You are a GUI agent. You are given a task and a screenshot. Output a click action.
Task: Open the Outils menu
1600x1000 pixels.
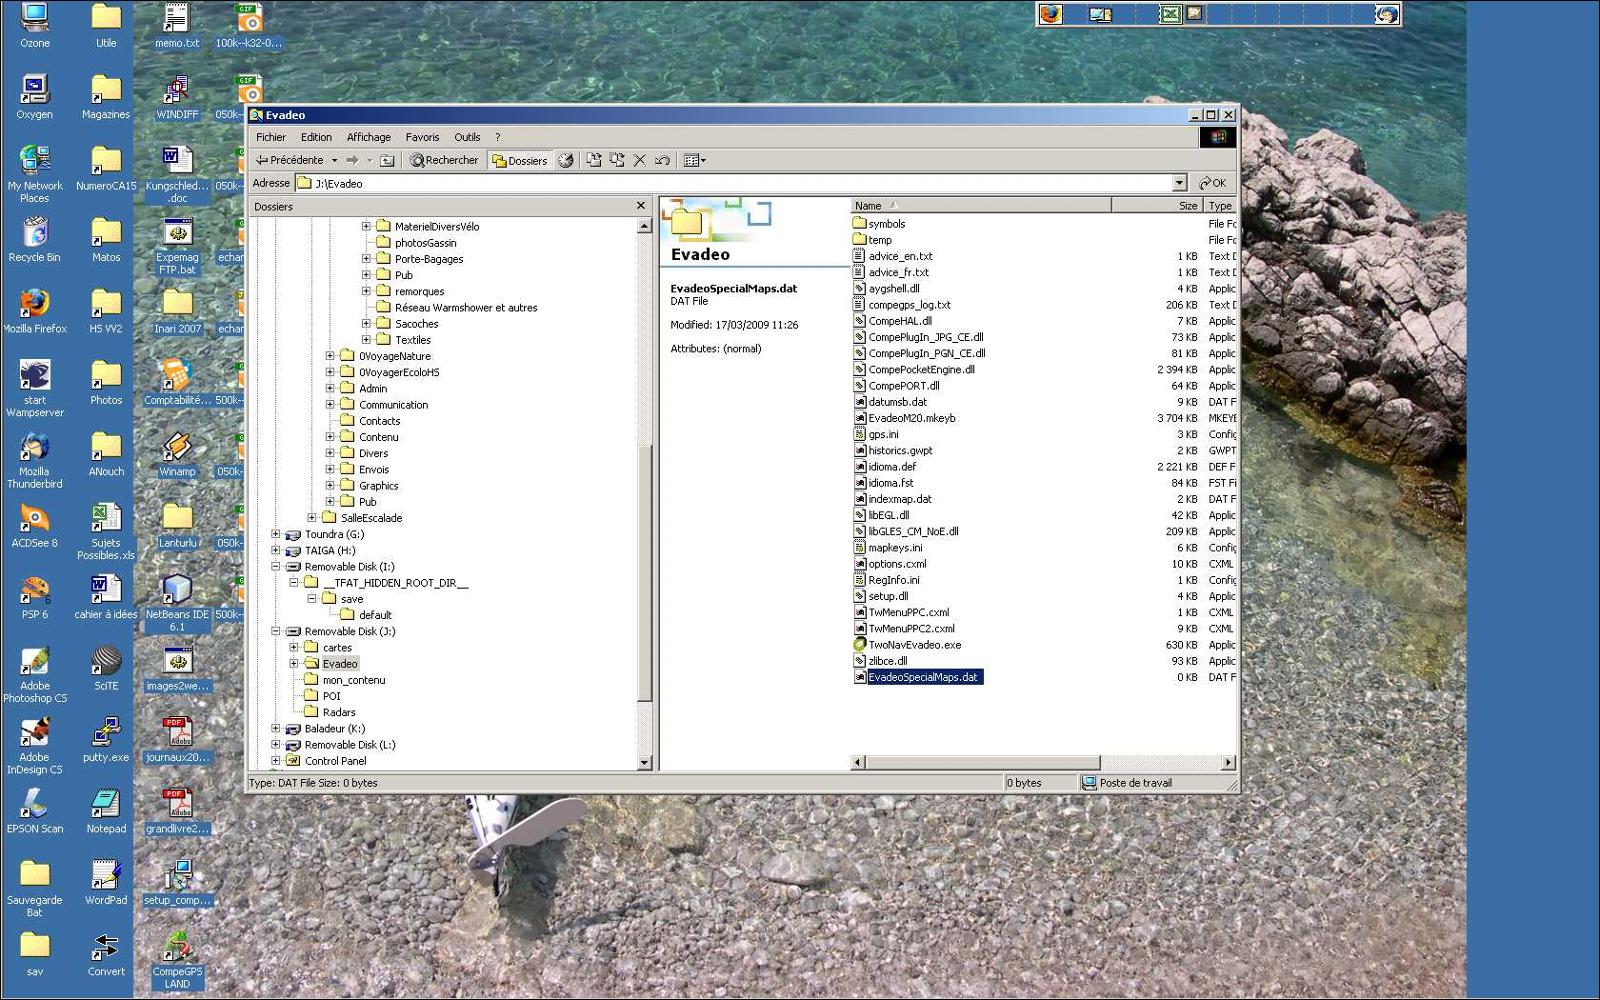[467, 137]
